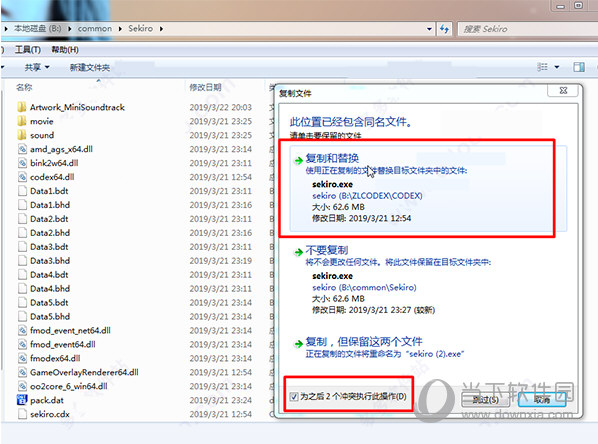Select the Data3.bdt file icon
The image size is (598, 444).
[x=23, y=247]
